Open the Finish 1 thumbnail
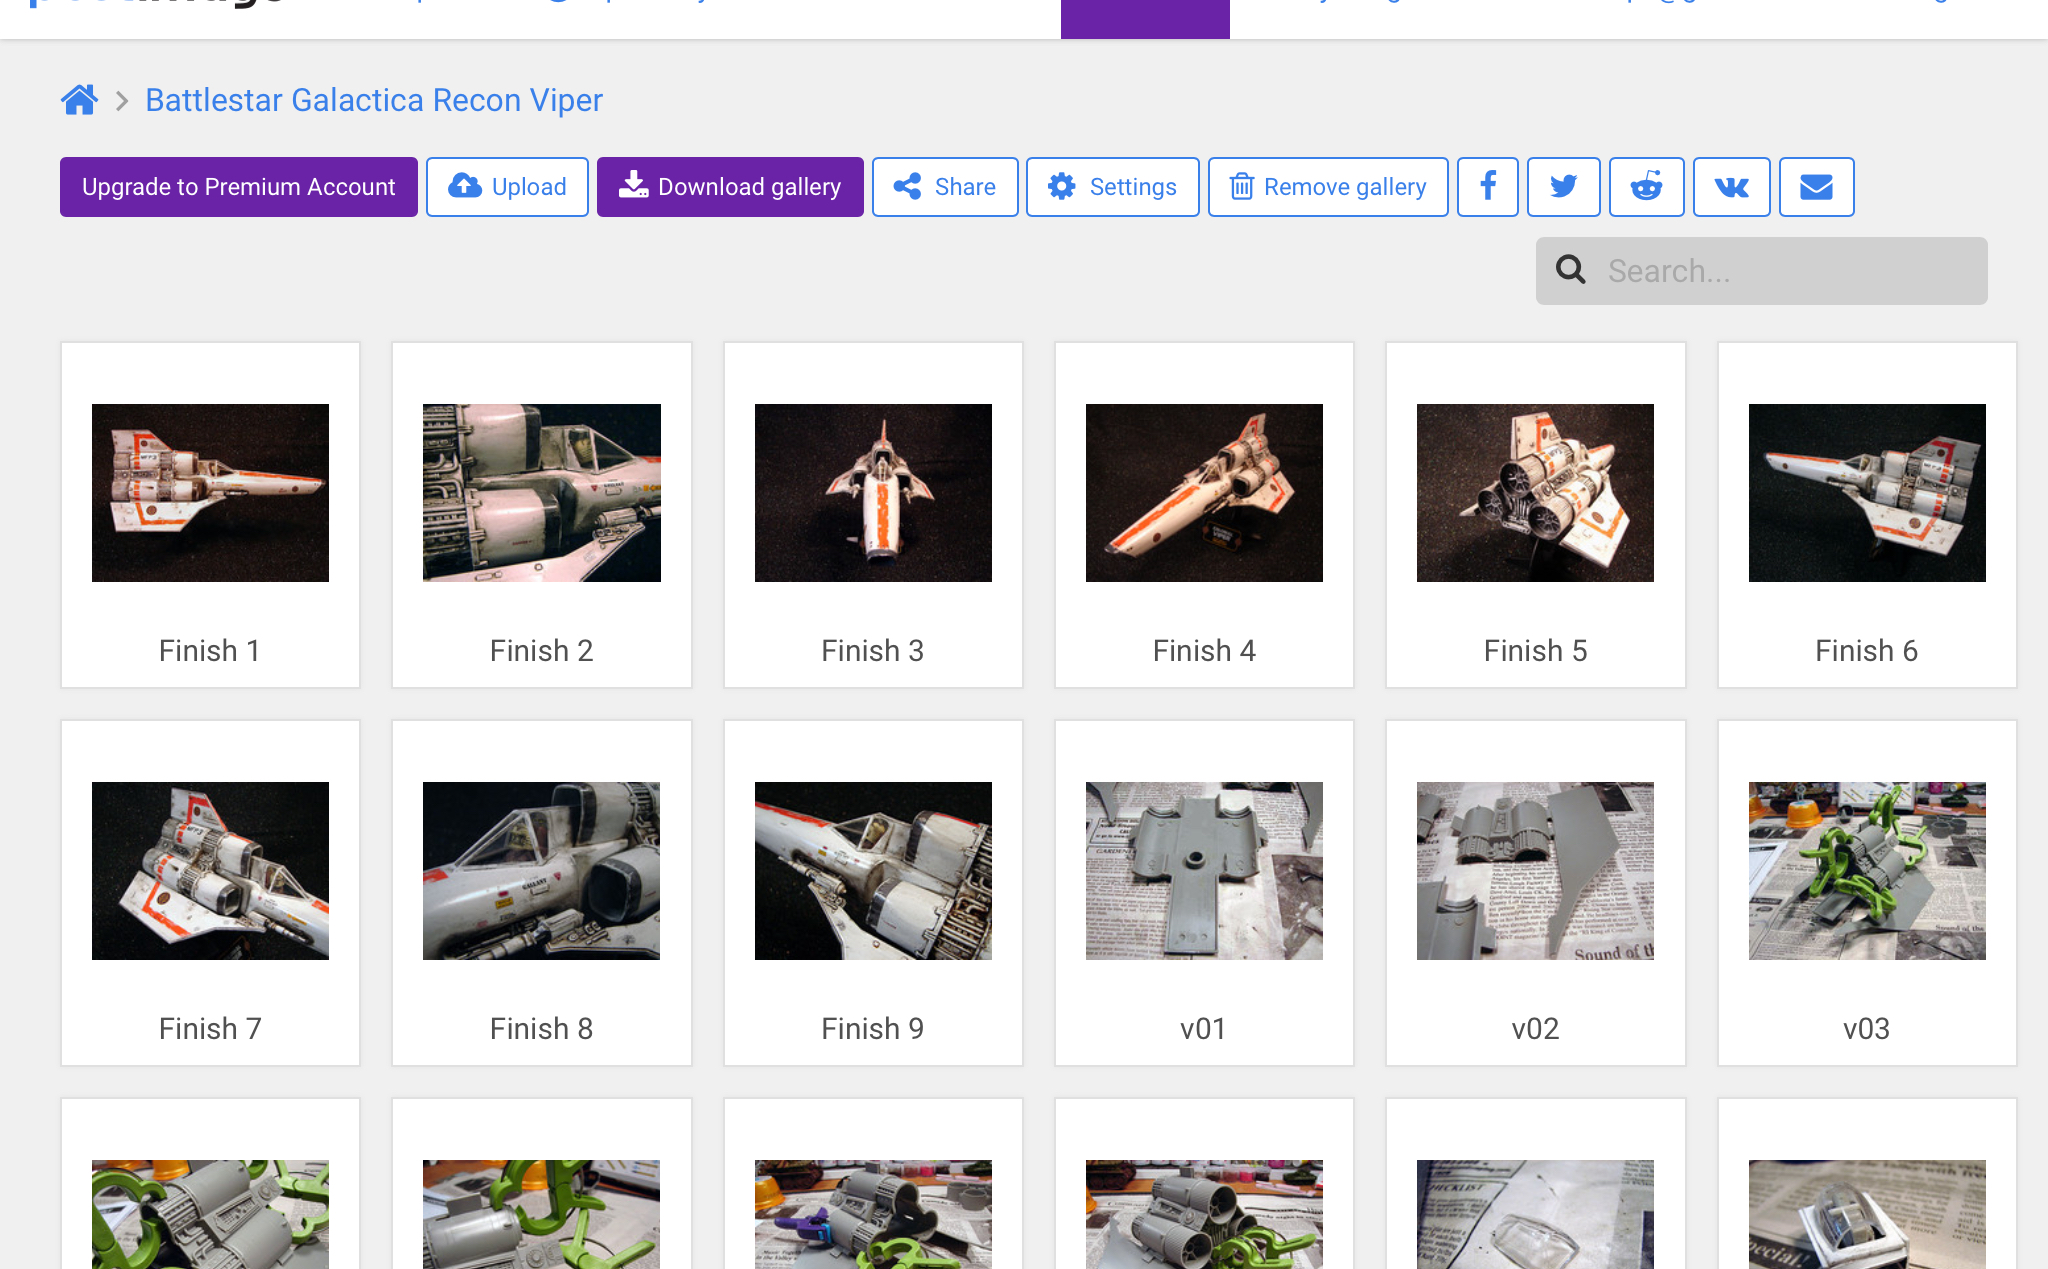Screen dimensions: 2048x1269 click(x=210, y=493)
